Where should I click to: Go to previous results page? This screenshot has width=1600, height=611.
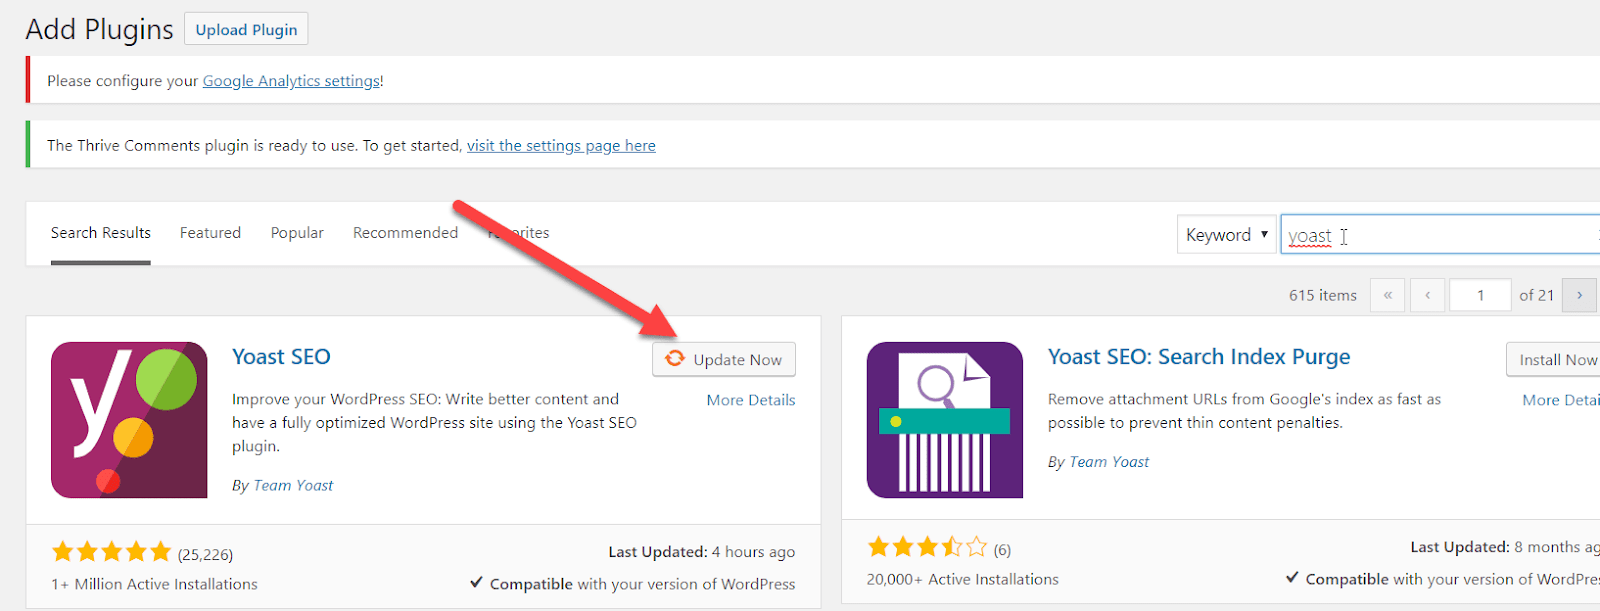click(x=1428, y=295)
